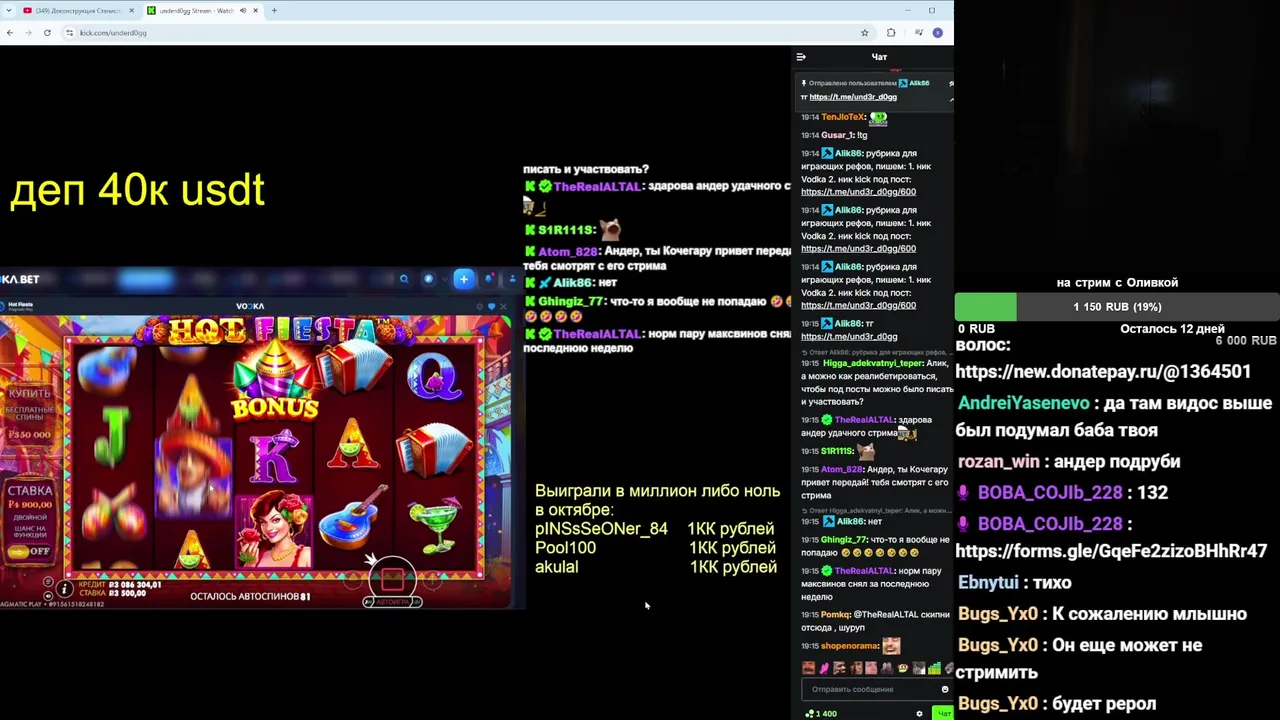Open the first und3r_d0gg/600 link in chat

858,192
